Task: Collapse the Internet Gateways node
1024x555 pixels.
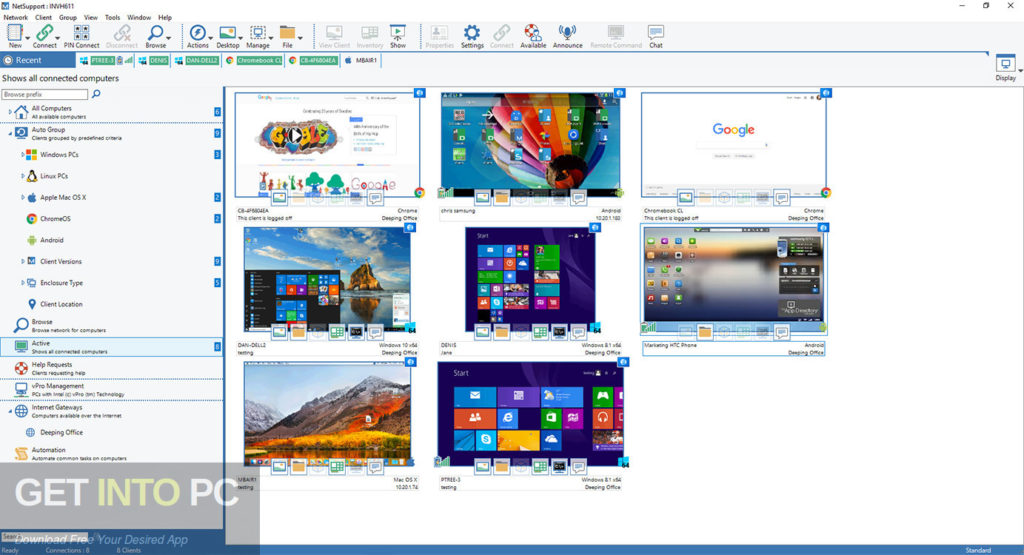Action: click(x=10, y=411)
